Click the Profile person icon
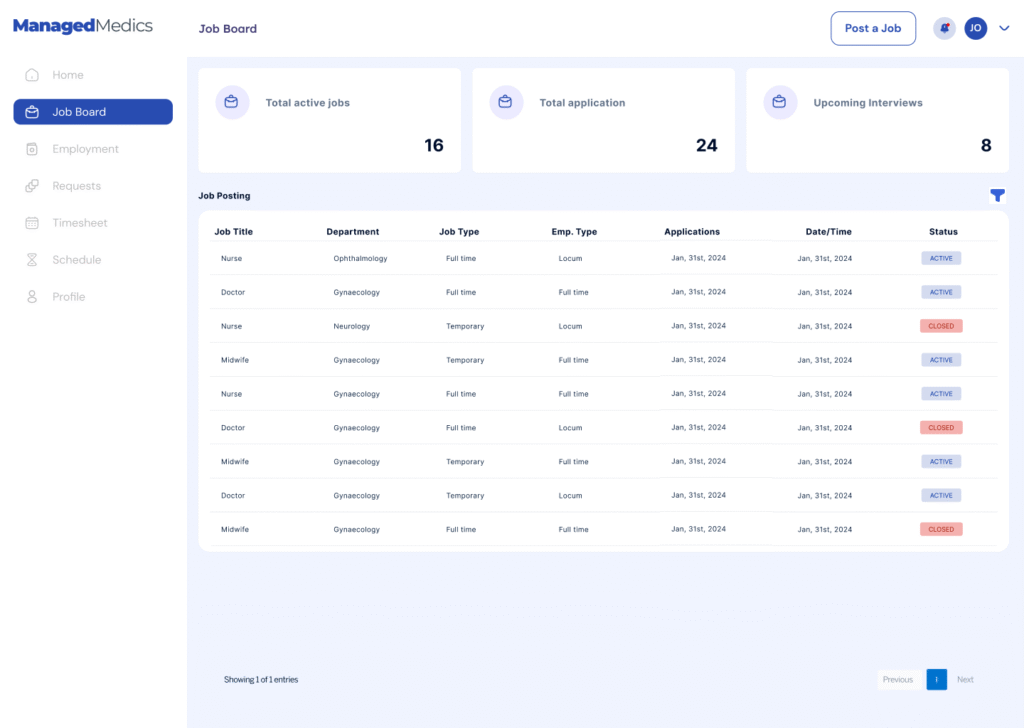 [32, 297]
